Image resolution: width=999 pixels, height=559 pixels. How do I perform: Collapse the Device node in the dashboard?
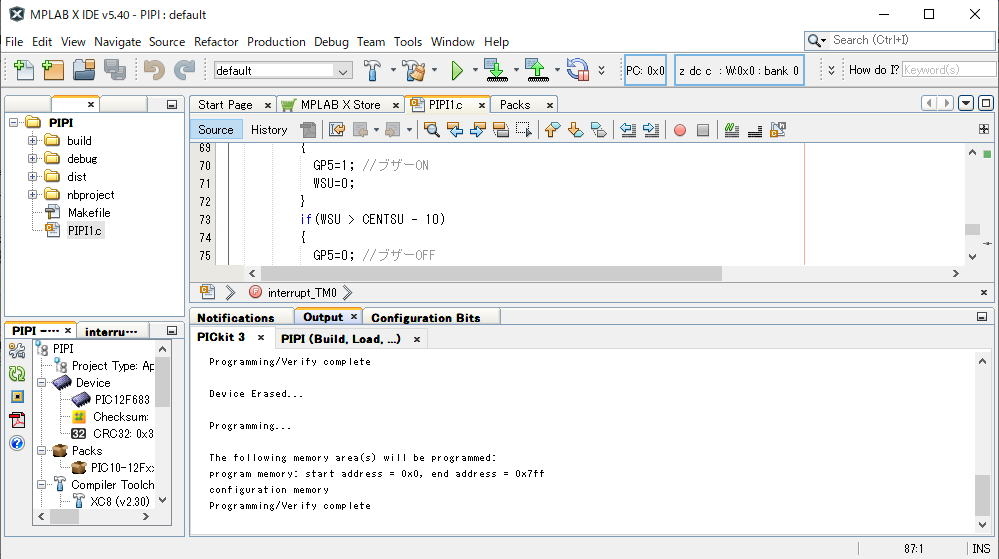pyautogui.click(x=41, y=382)
